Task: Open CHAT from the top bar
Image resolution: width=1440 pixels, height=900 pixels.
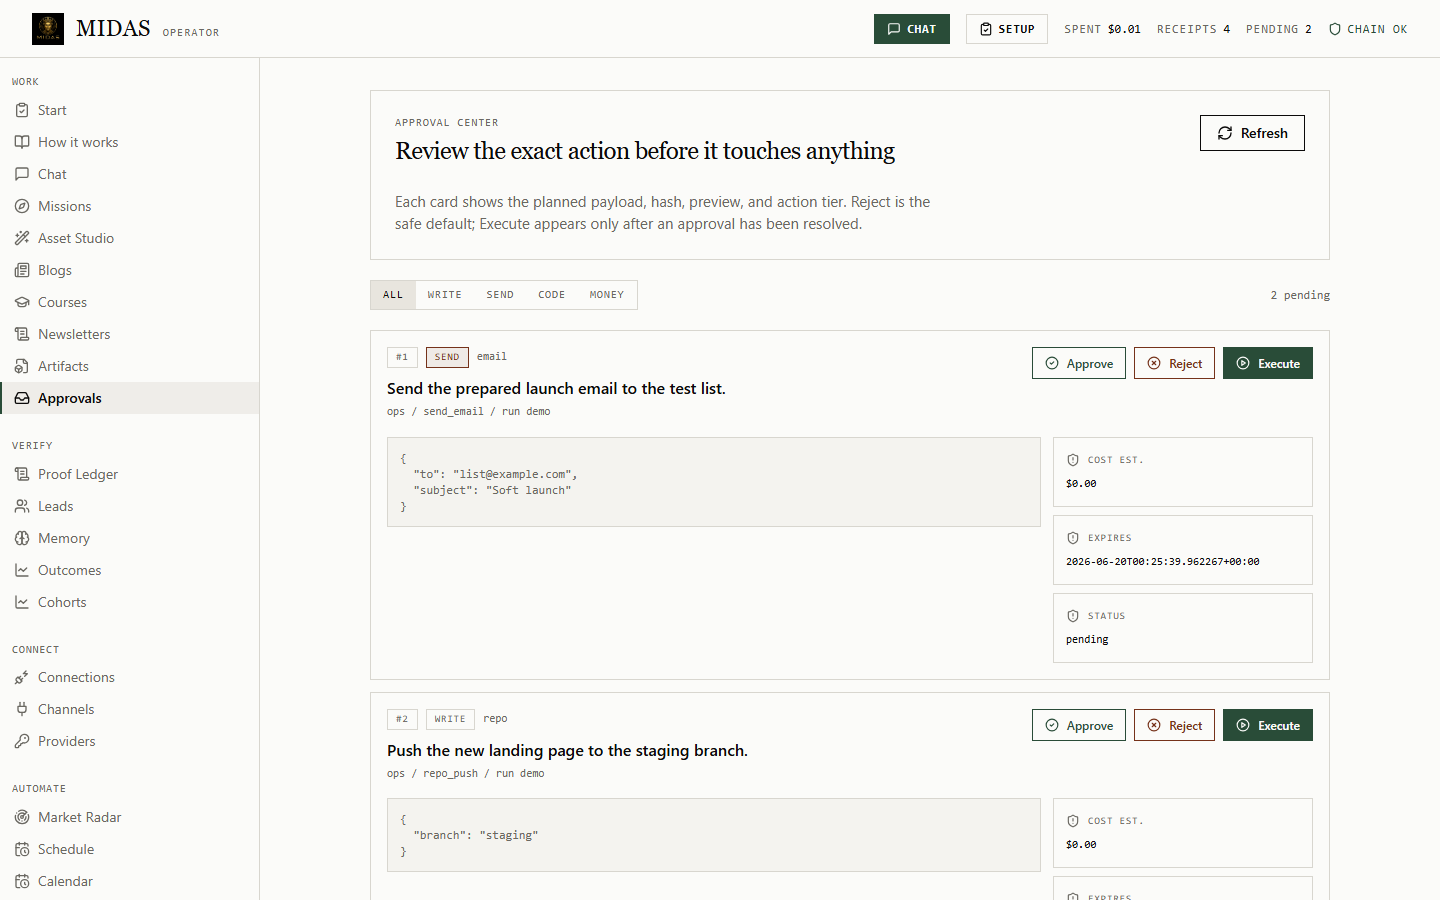Action: pyautogui.click(x=912, y=29)
